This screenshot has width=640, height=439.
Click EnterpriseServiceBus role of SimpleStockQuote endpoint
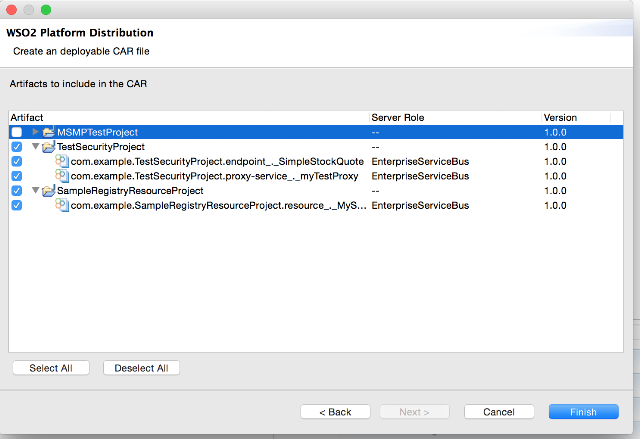coord(420,162)
